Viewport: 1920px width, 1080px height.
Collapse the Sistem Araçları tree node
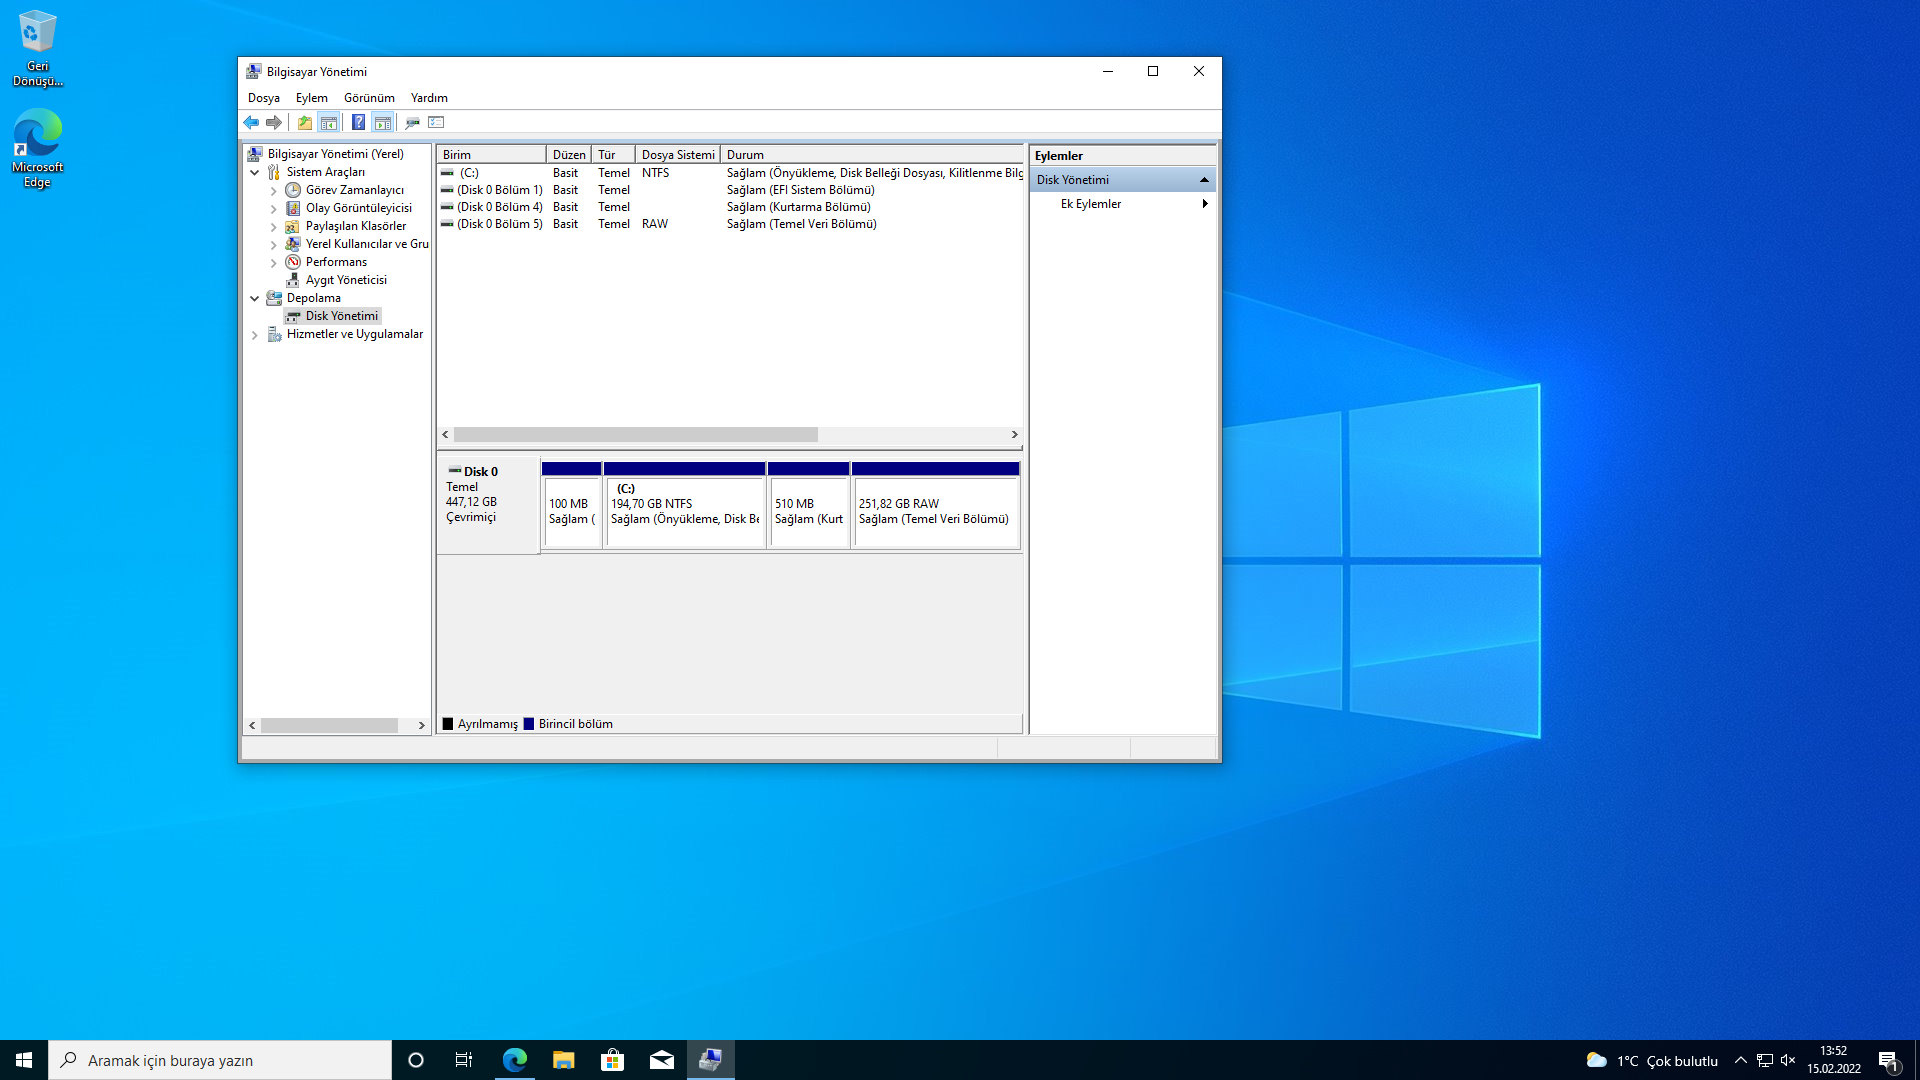click(x=255, y=172)
